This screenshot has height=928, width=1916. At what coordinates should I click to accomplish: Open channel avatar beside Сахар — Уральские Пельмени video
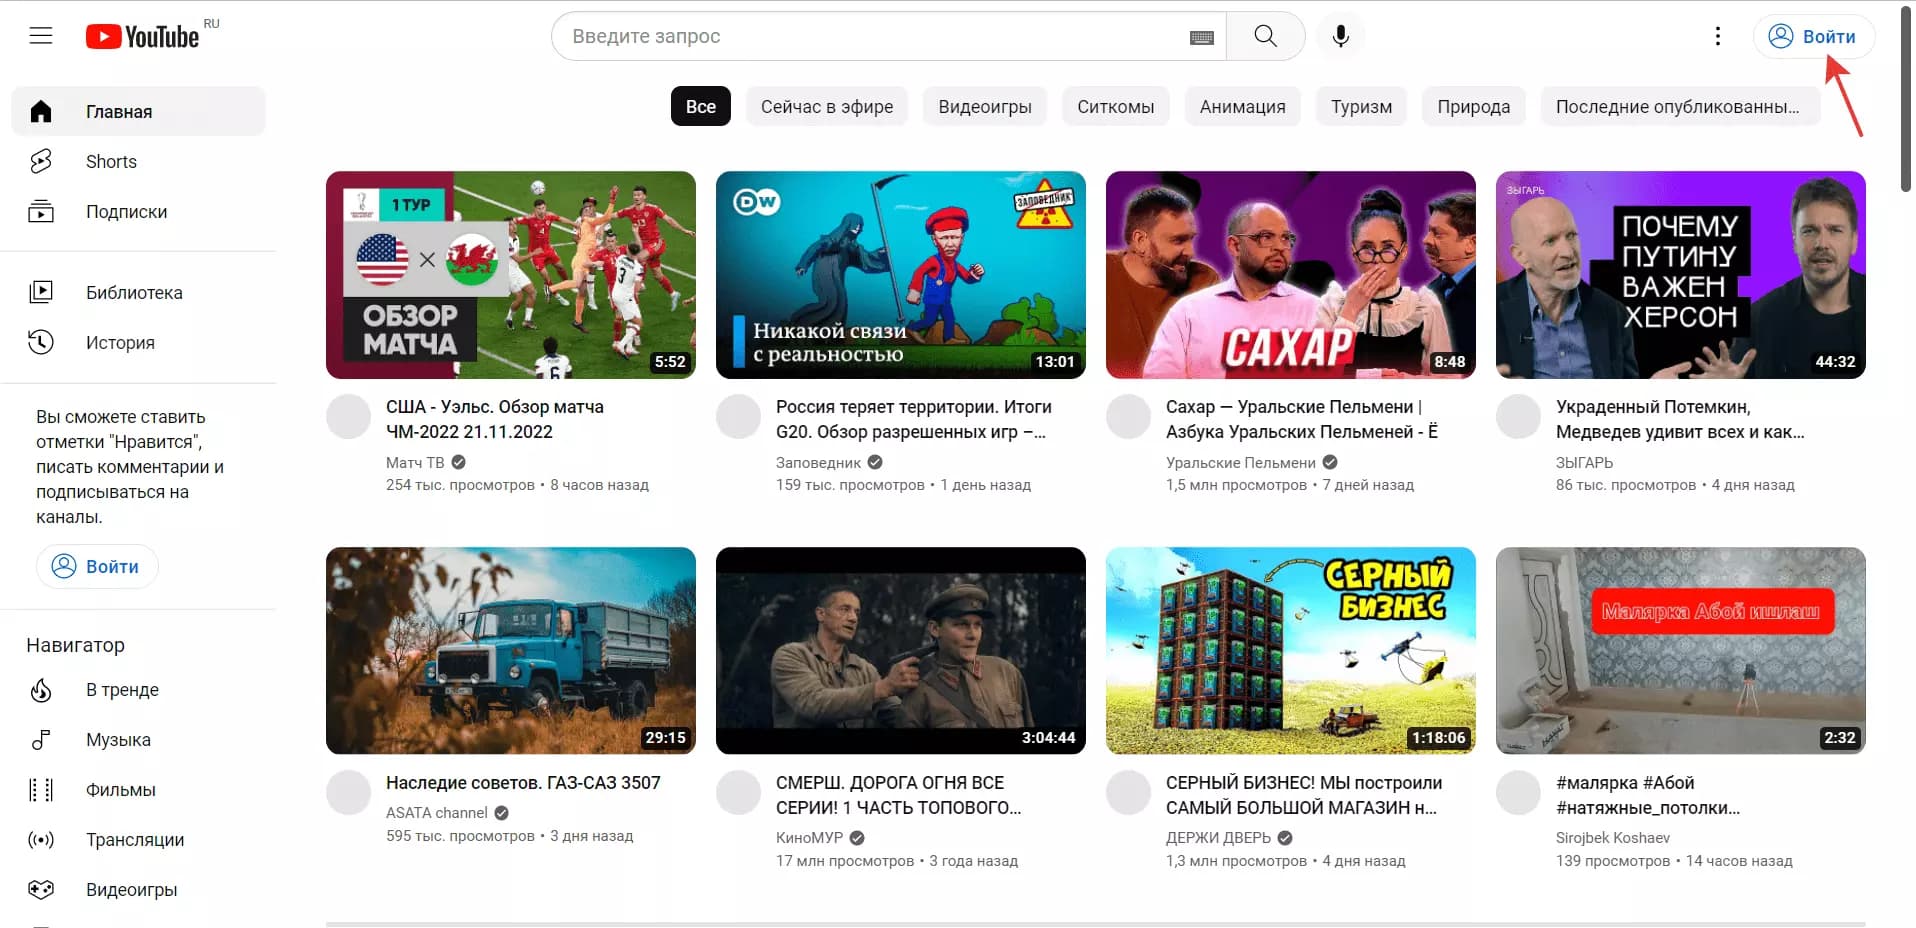click(1129, 417)
